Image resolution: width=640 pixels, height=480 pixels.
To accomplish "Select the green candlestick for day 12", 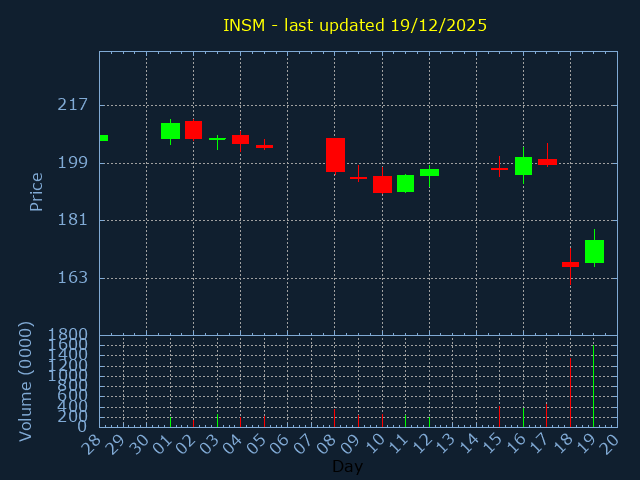I will coord(429,173).
